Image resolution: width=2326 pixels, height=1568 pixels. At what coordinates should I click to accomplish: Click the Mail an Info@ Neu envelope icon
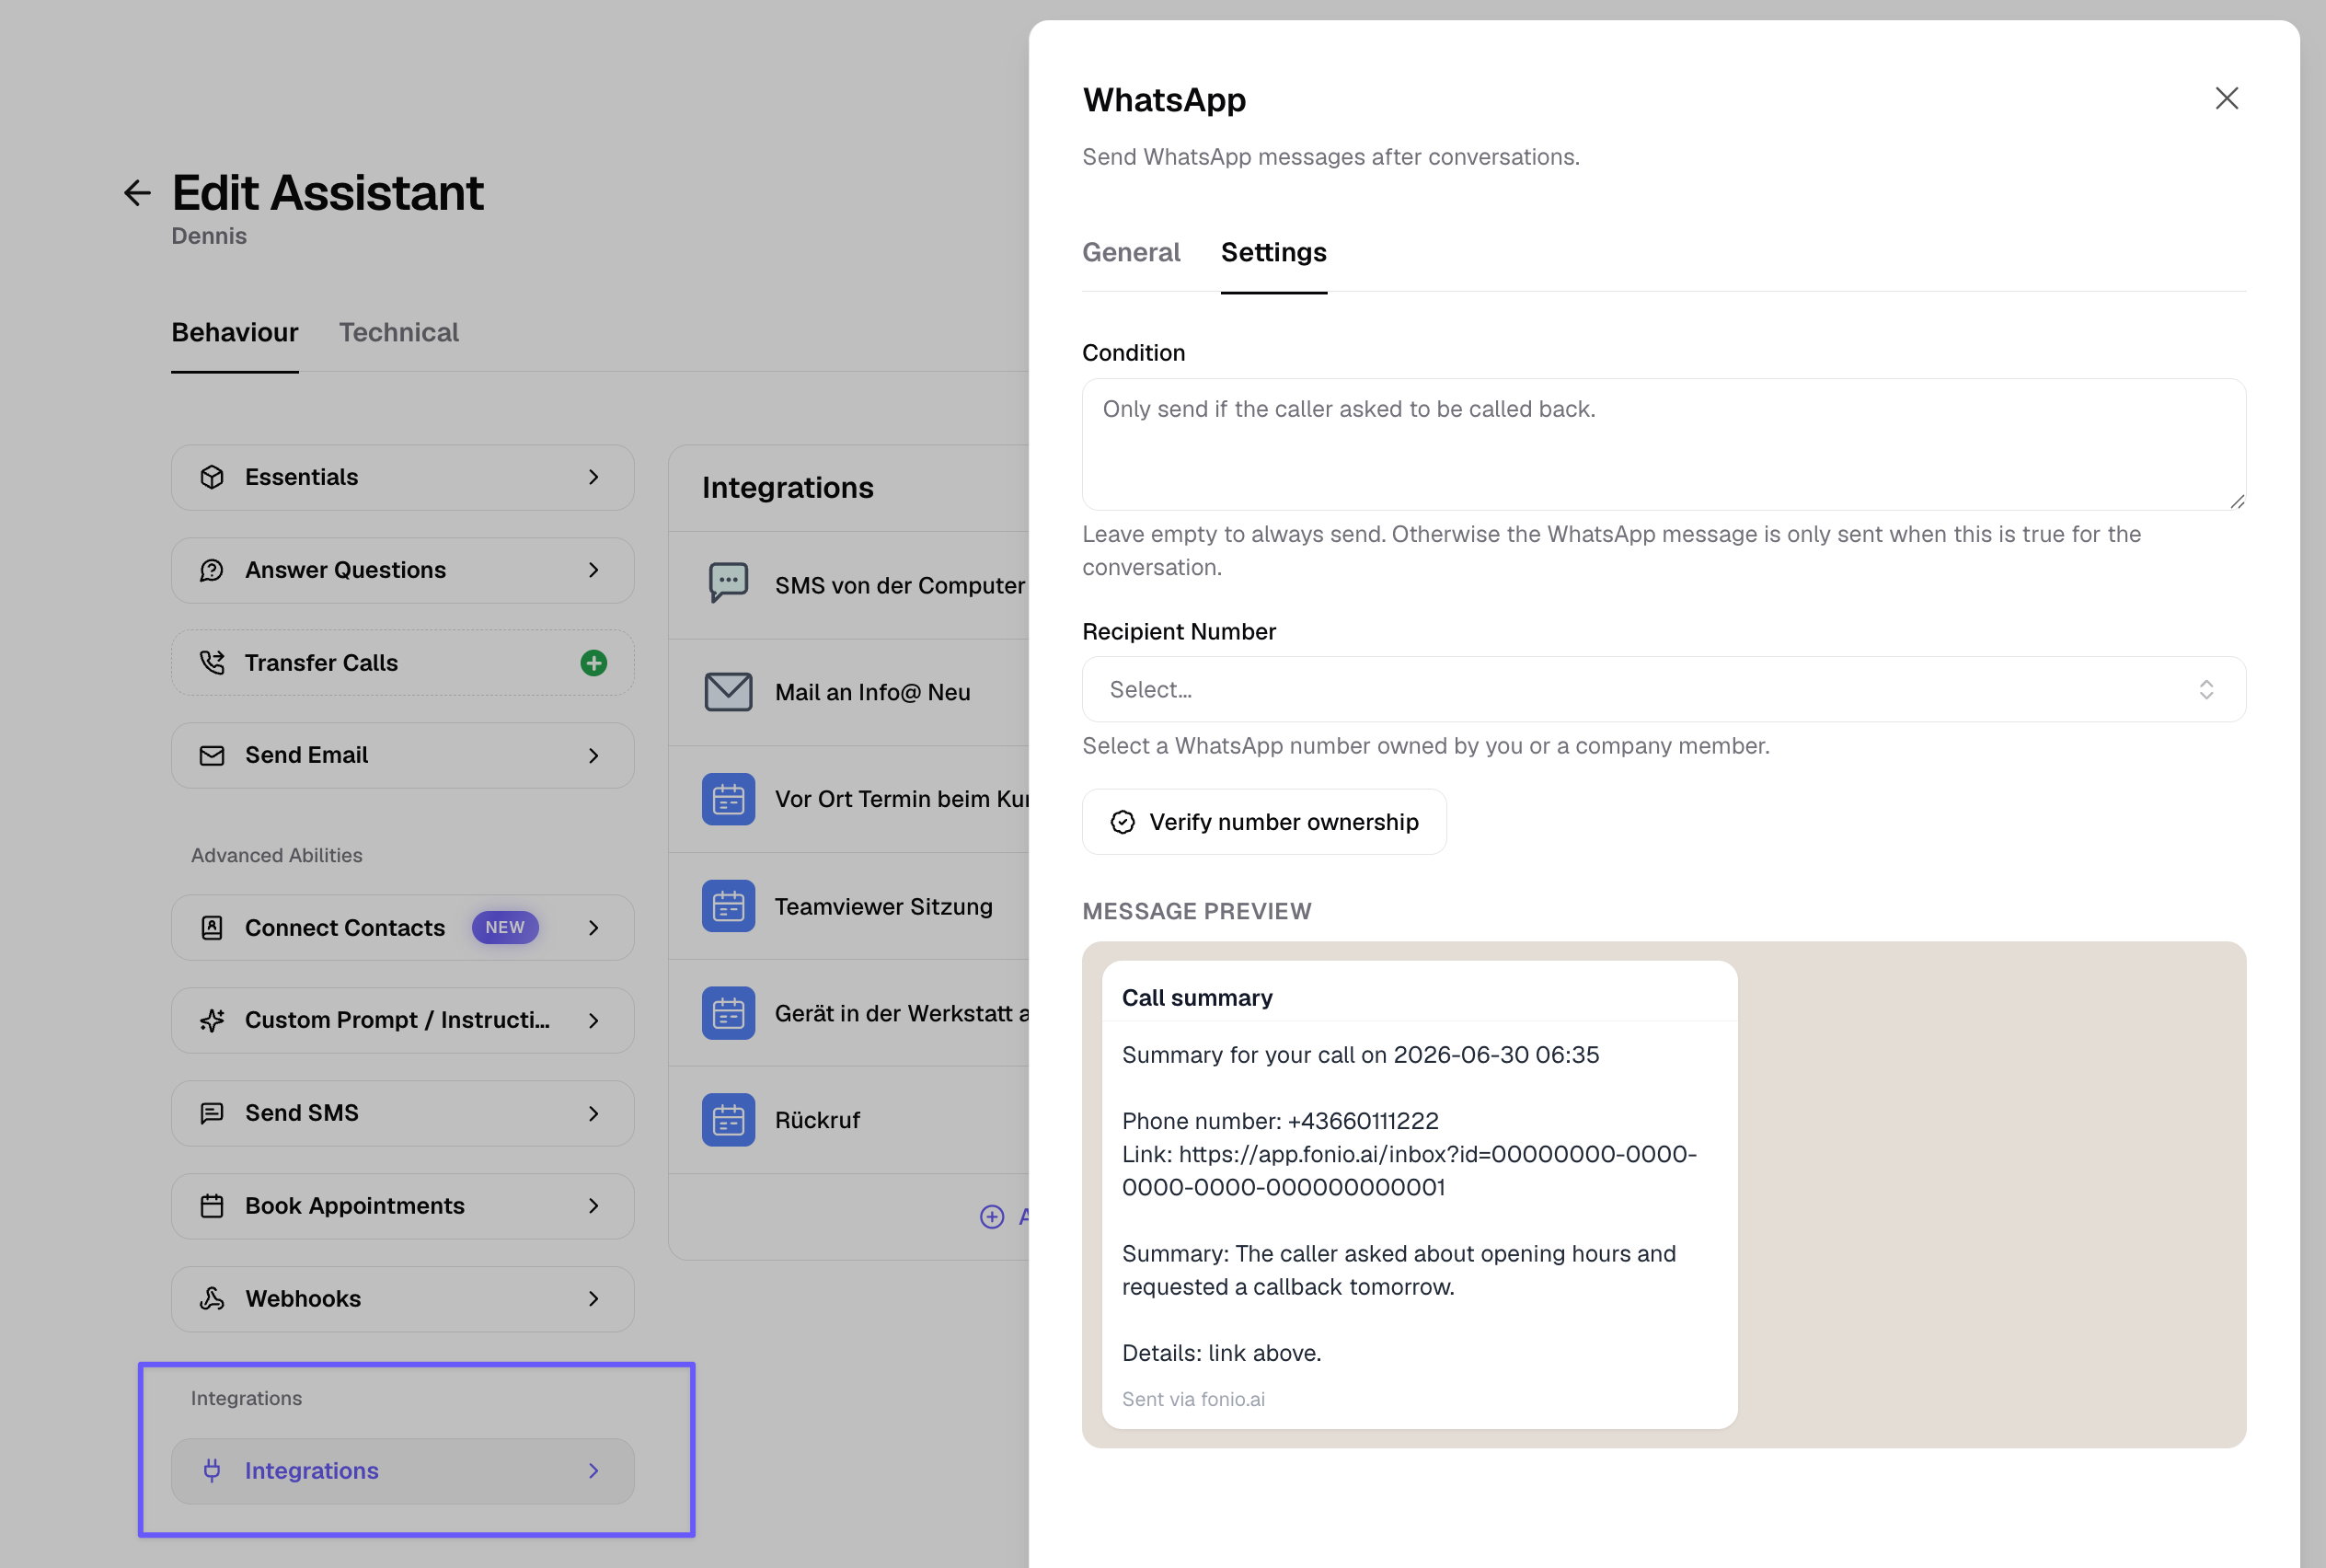pyautogui.click(x=728, y=692)
